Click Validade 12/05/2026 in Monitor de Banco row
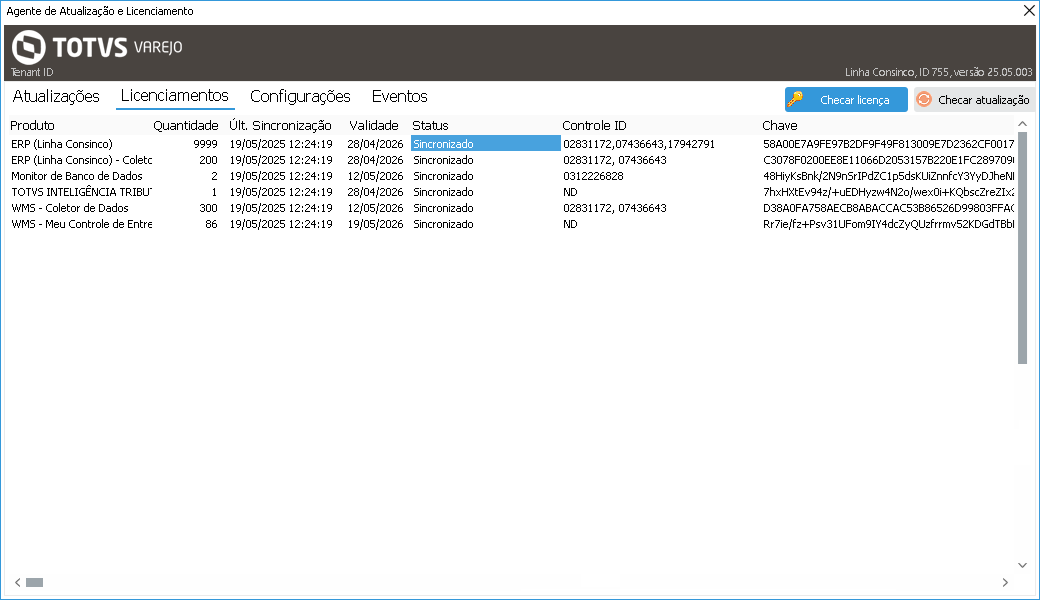The width and height of the screenshot is (1040, 600). [x=375, y=176]
